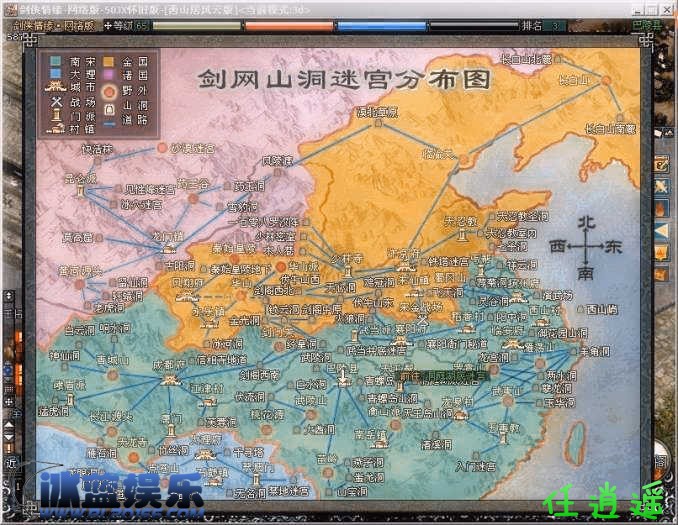Viewport: 678px width, 525px height.
Task: Click the 漠北草原 label
Action: (x=377, y=112)
